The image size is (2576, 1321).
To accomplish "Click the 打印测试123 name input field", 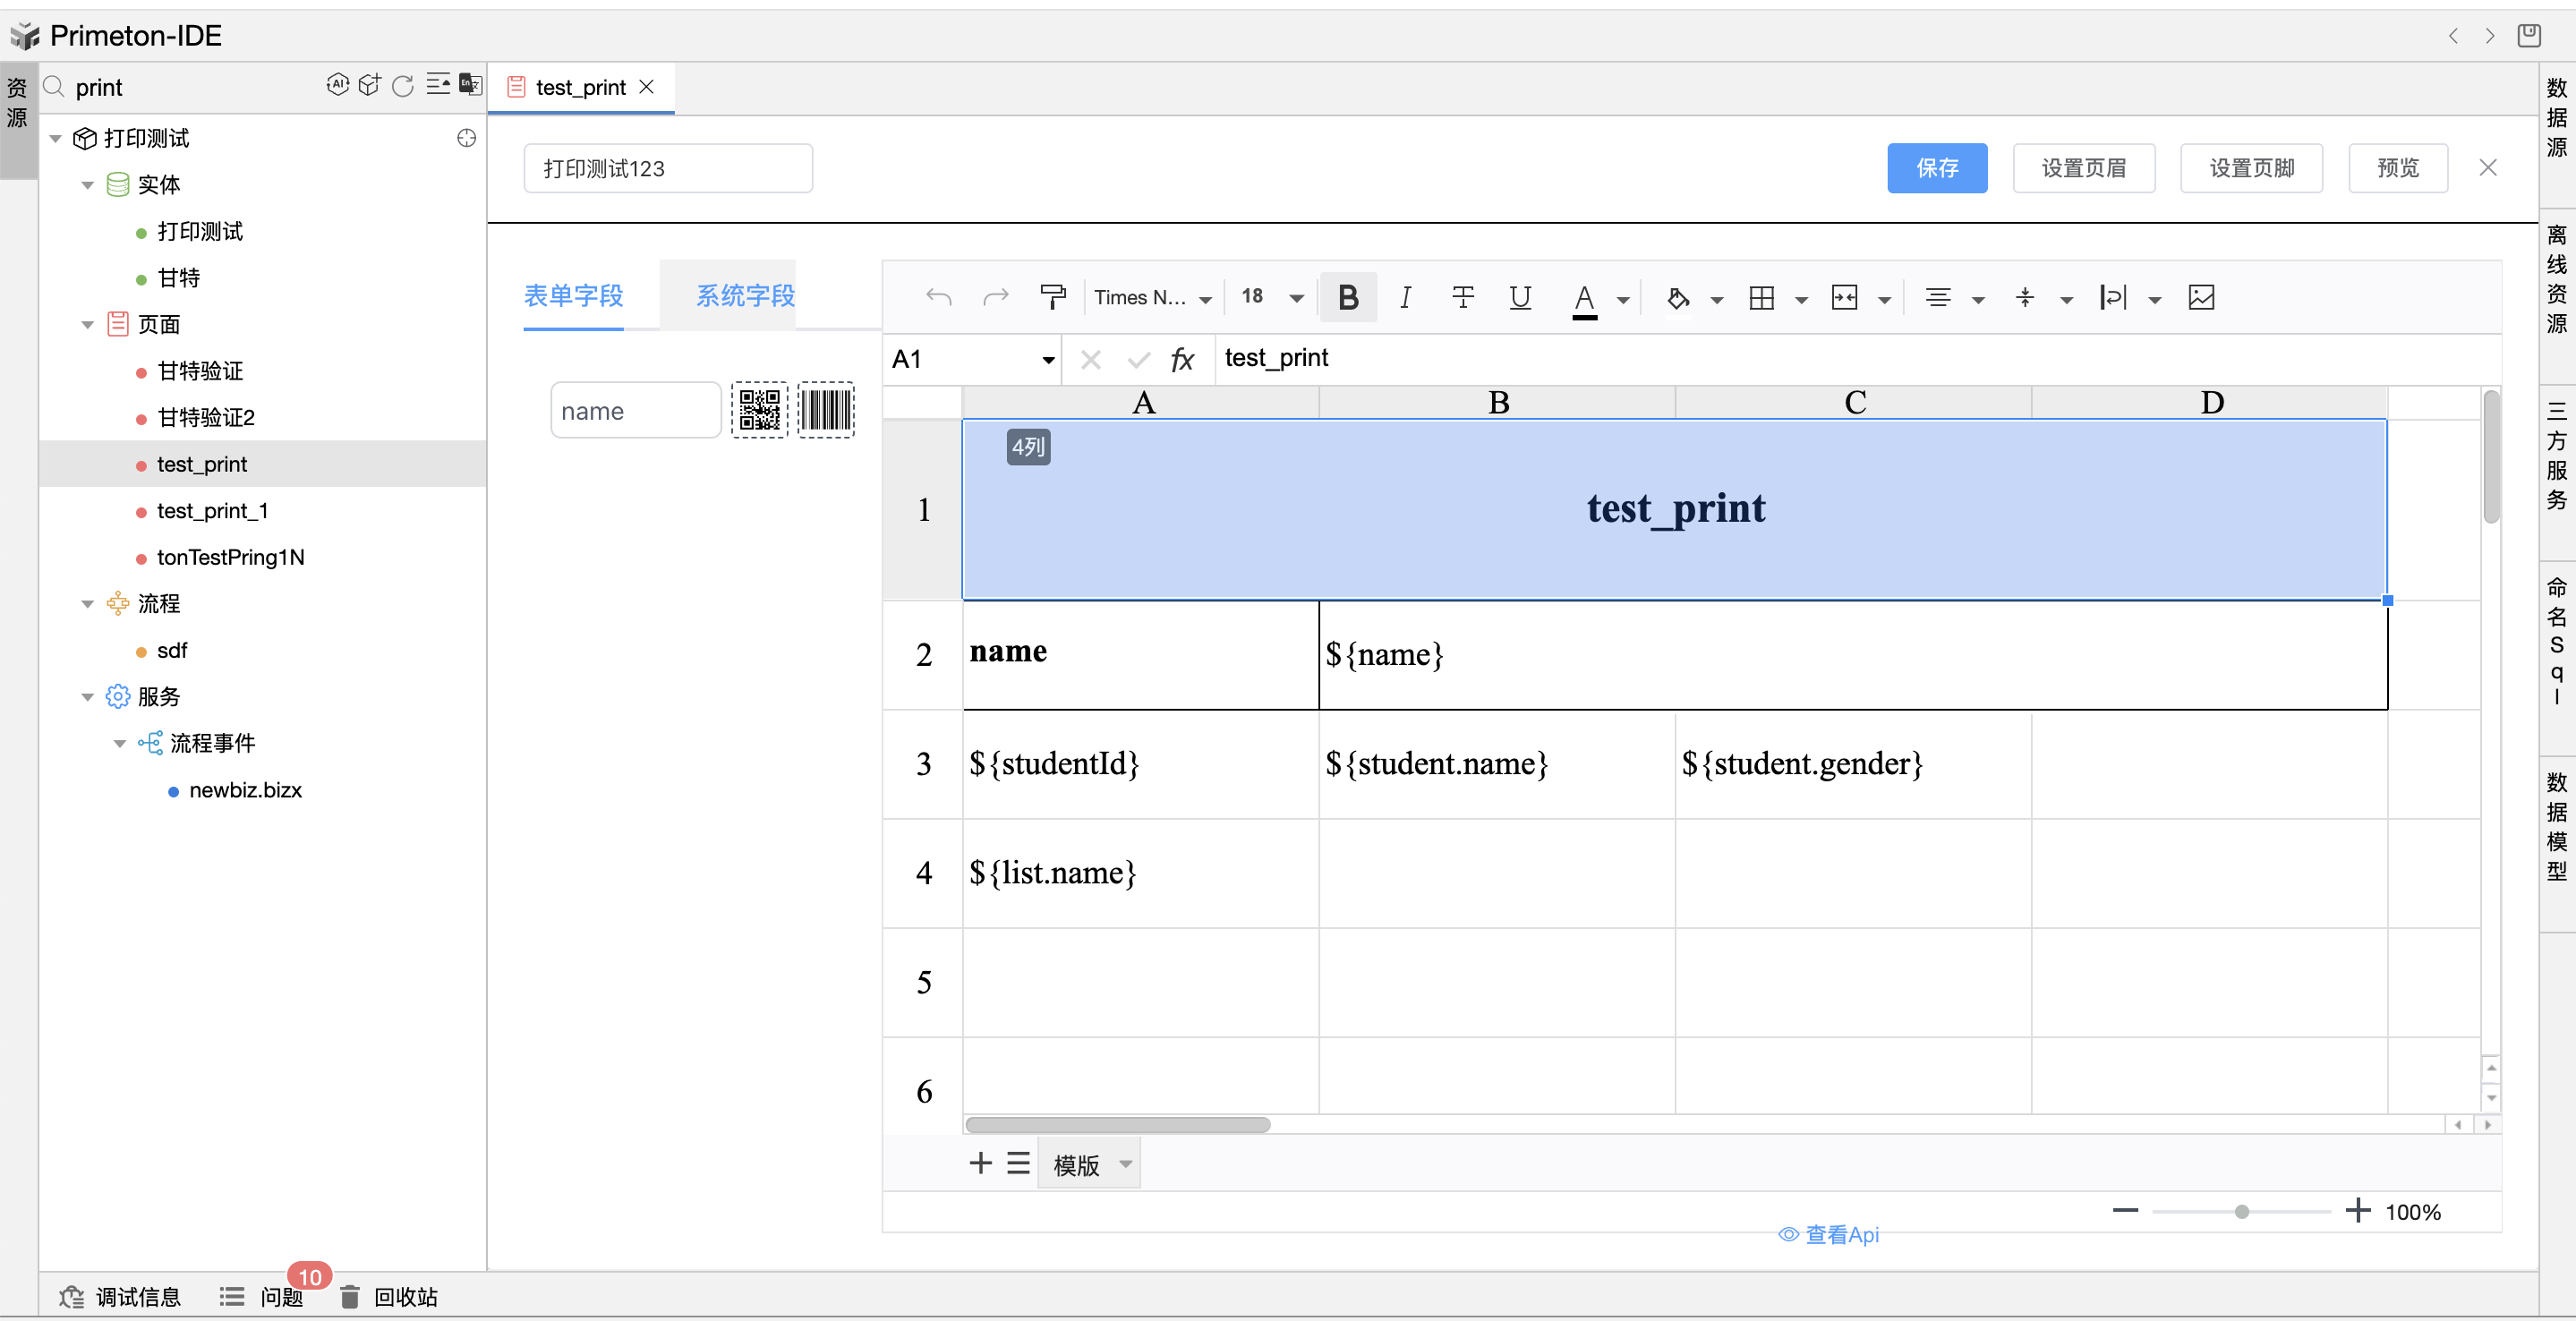I will click(667, 168).
